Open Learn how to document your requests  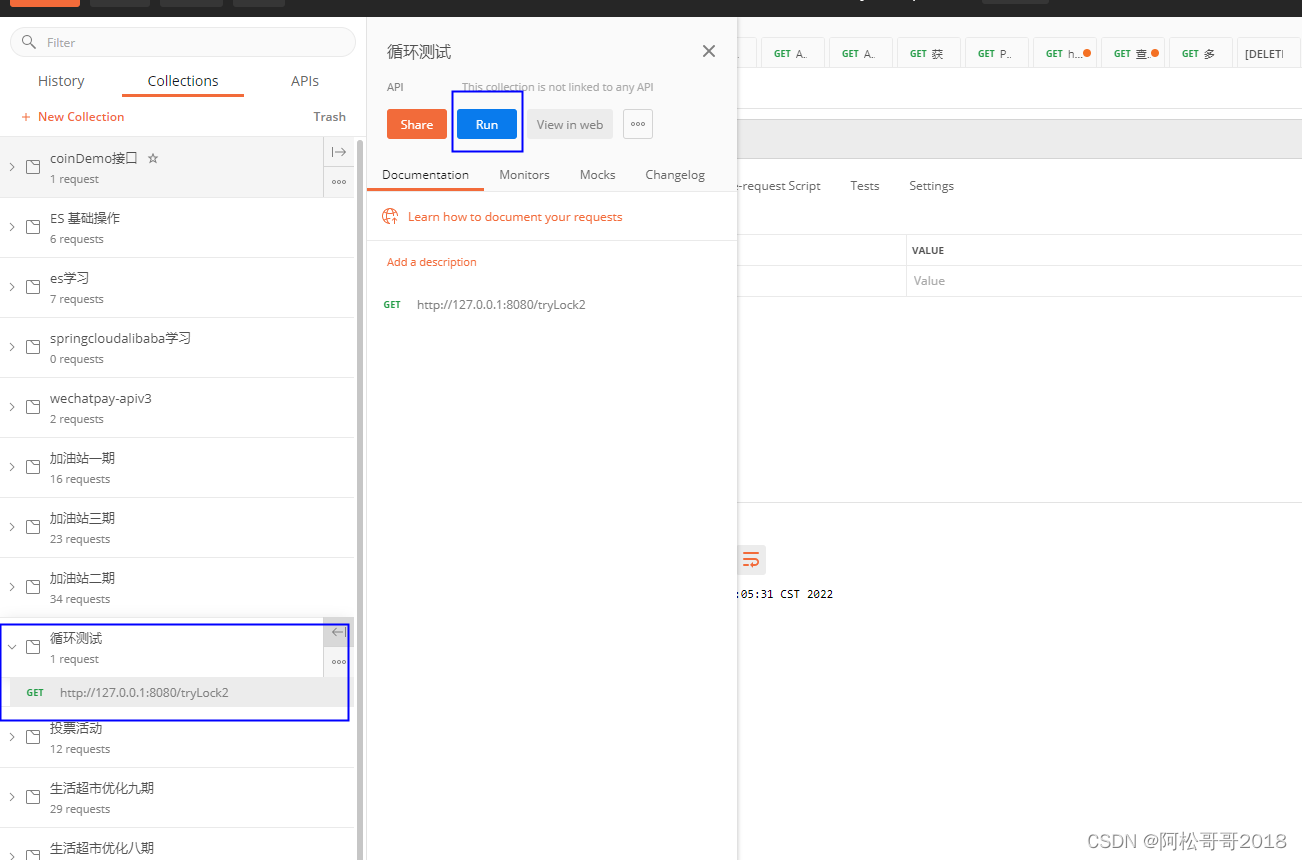(x=515, y=217)
